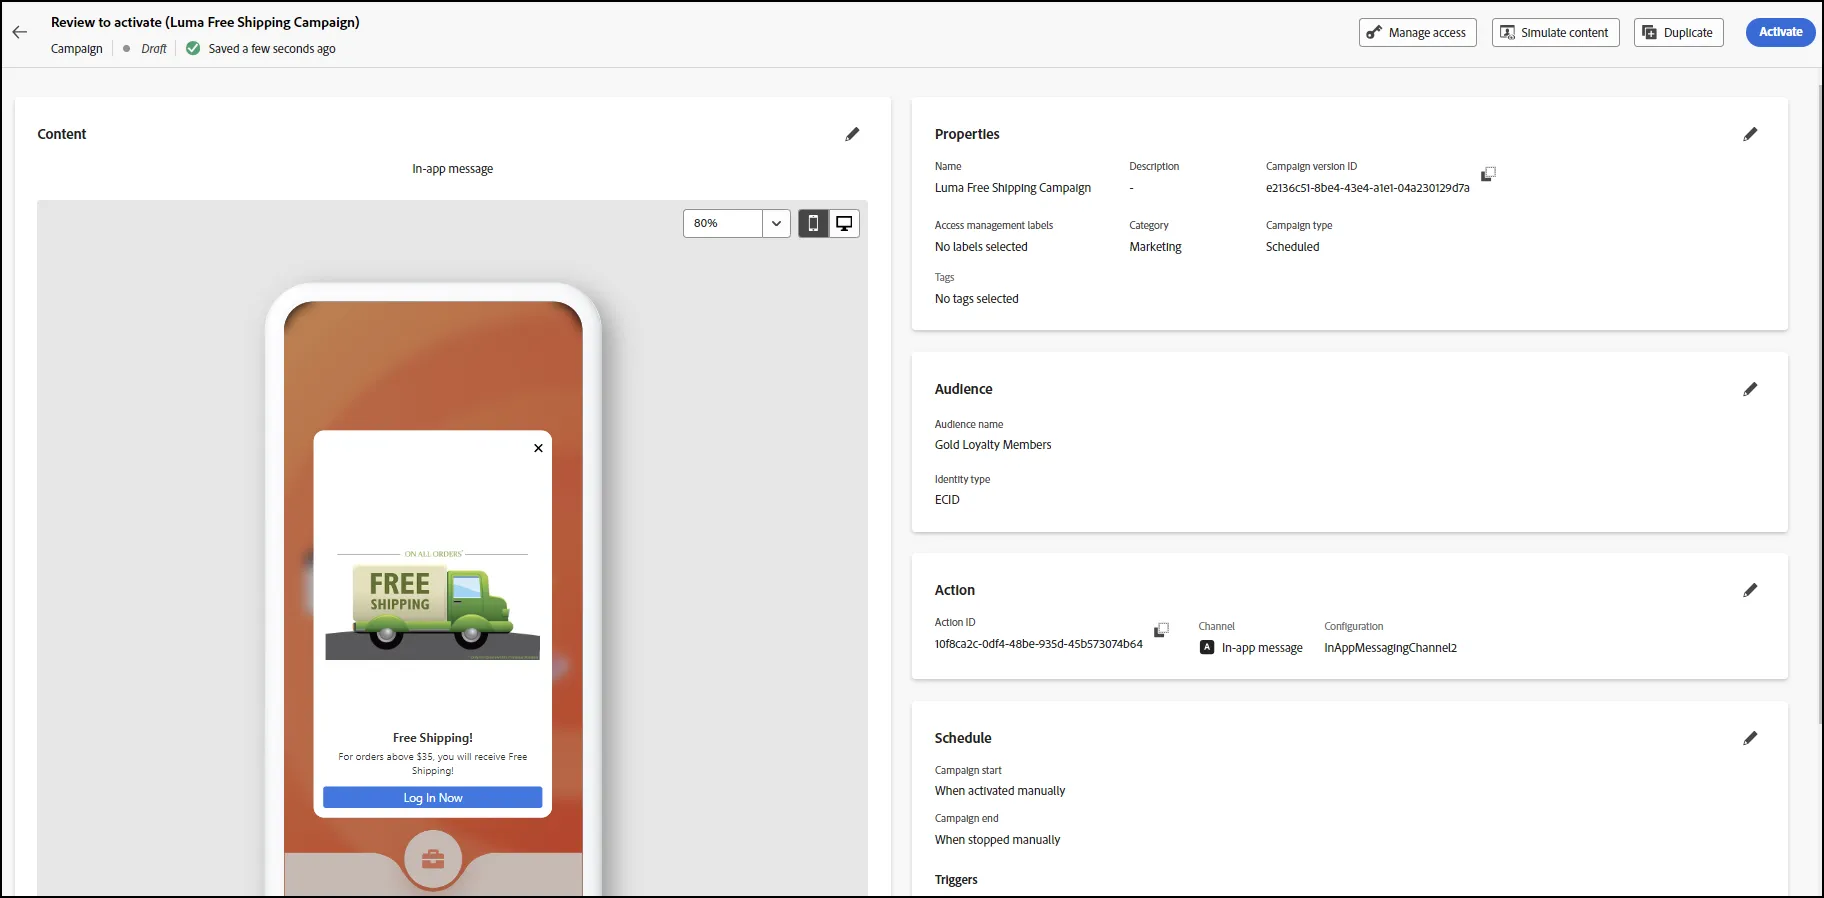Duplicate the campaign

pyautogui.click(x=1678, y=32)
